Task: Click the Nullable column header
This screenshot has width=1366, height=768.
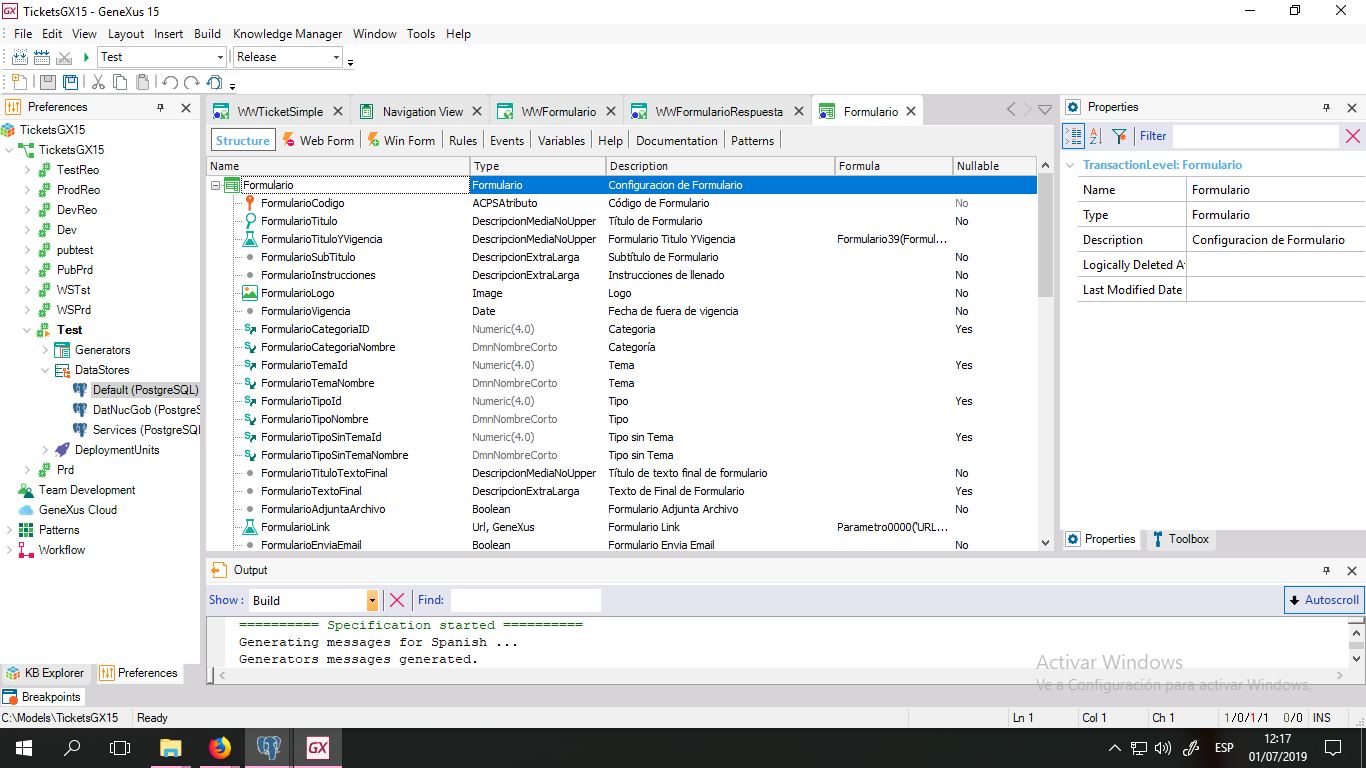Action: point(995,166)
